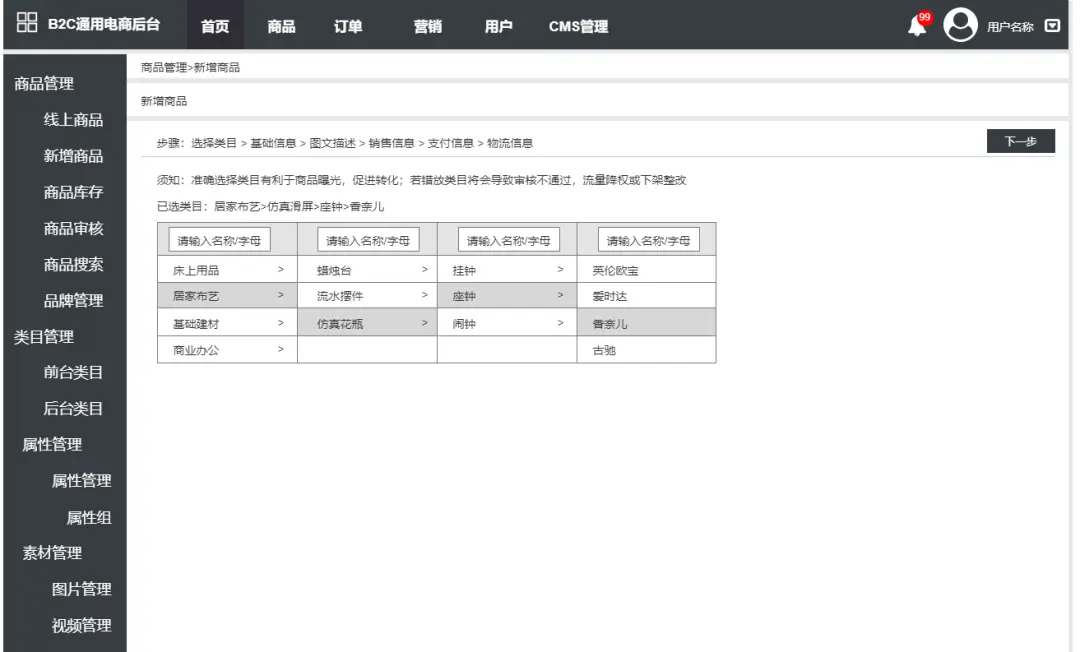Open the 用户 top menu
Viewport: 1080px width, 652px height.
[498, 26]
